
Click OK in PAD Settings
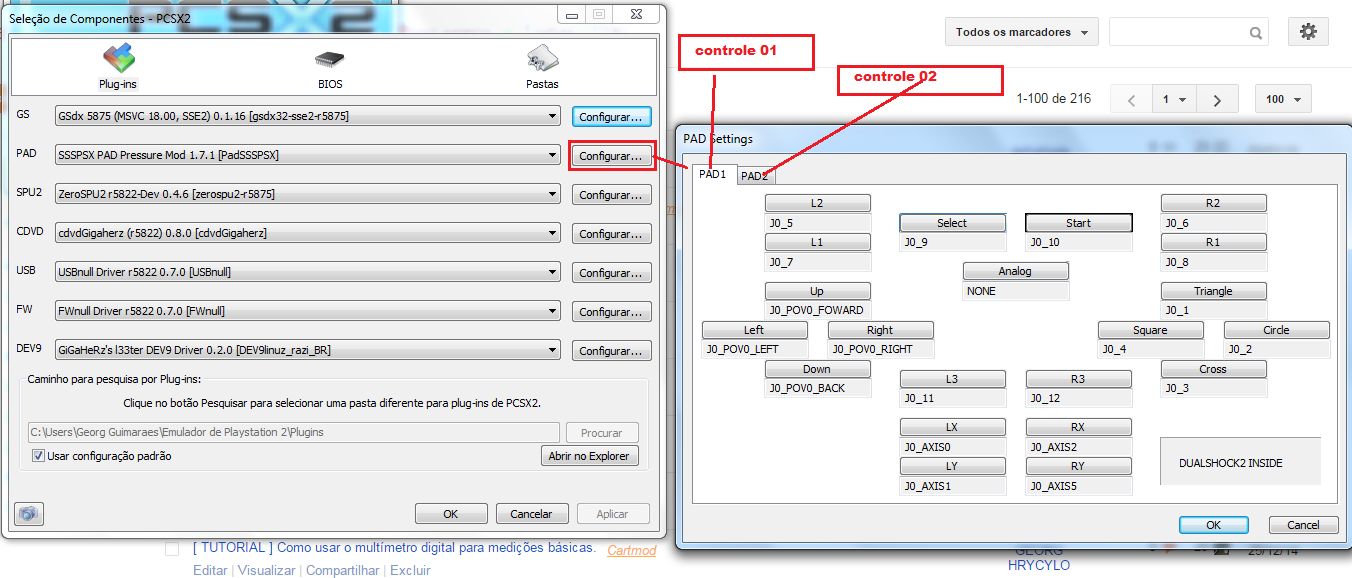[x=1213, y=525]
